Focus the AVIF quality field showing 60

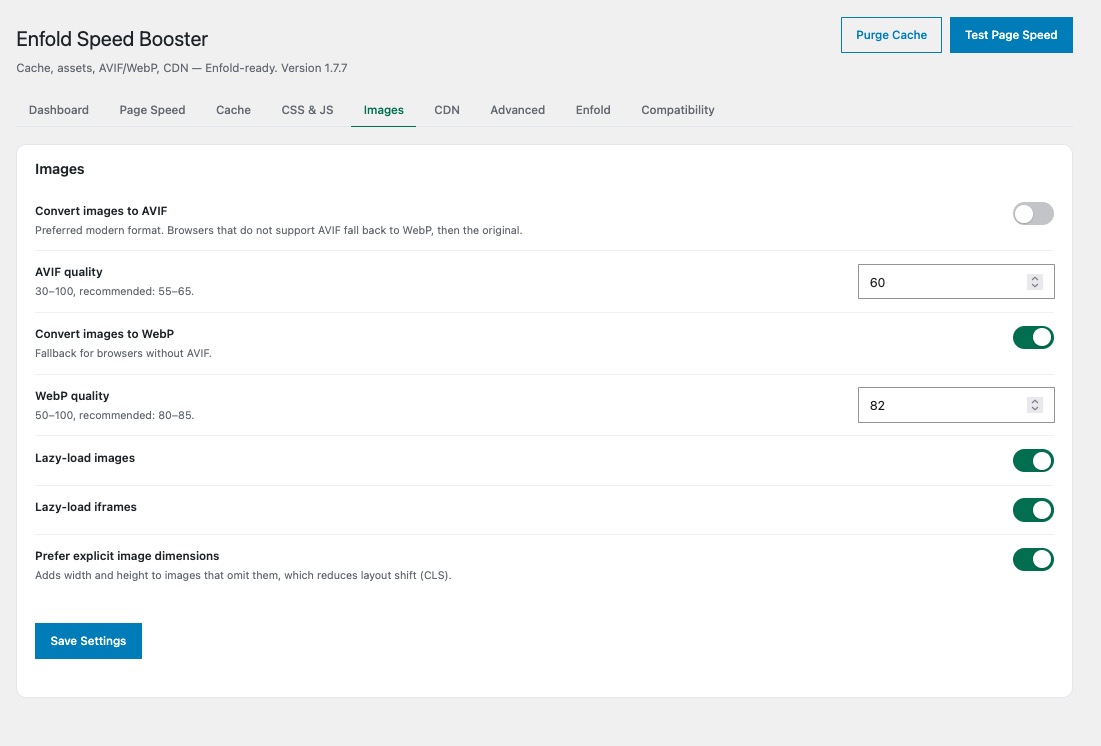956,282
